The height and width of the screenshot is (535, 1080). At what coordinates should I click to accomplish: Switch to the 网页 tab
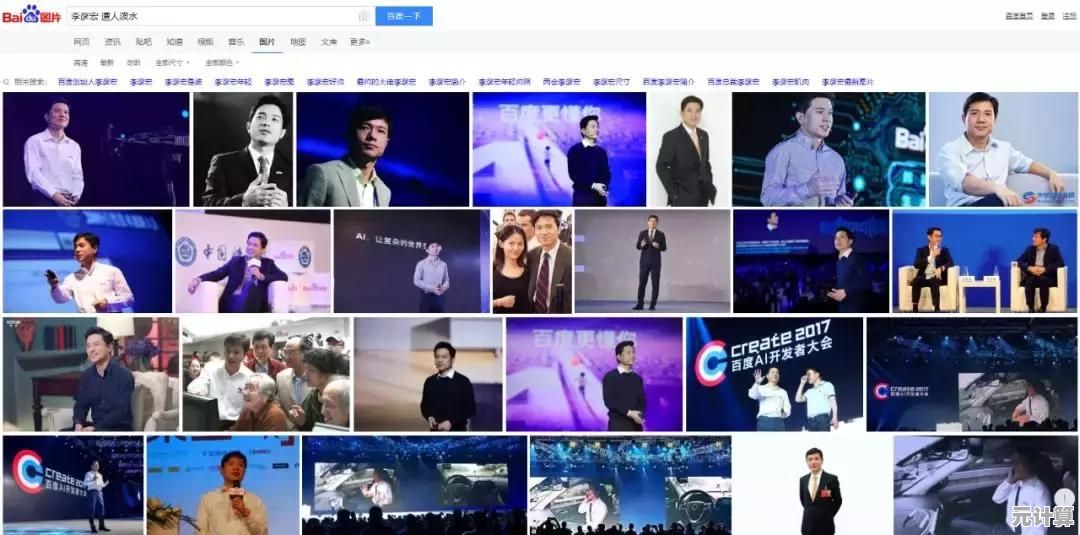pyautogui.click(x=81, y=42)
